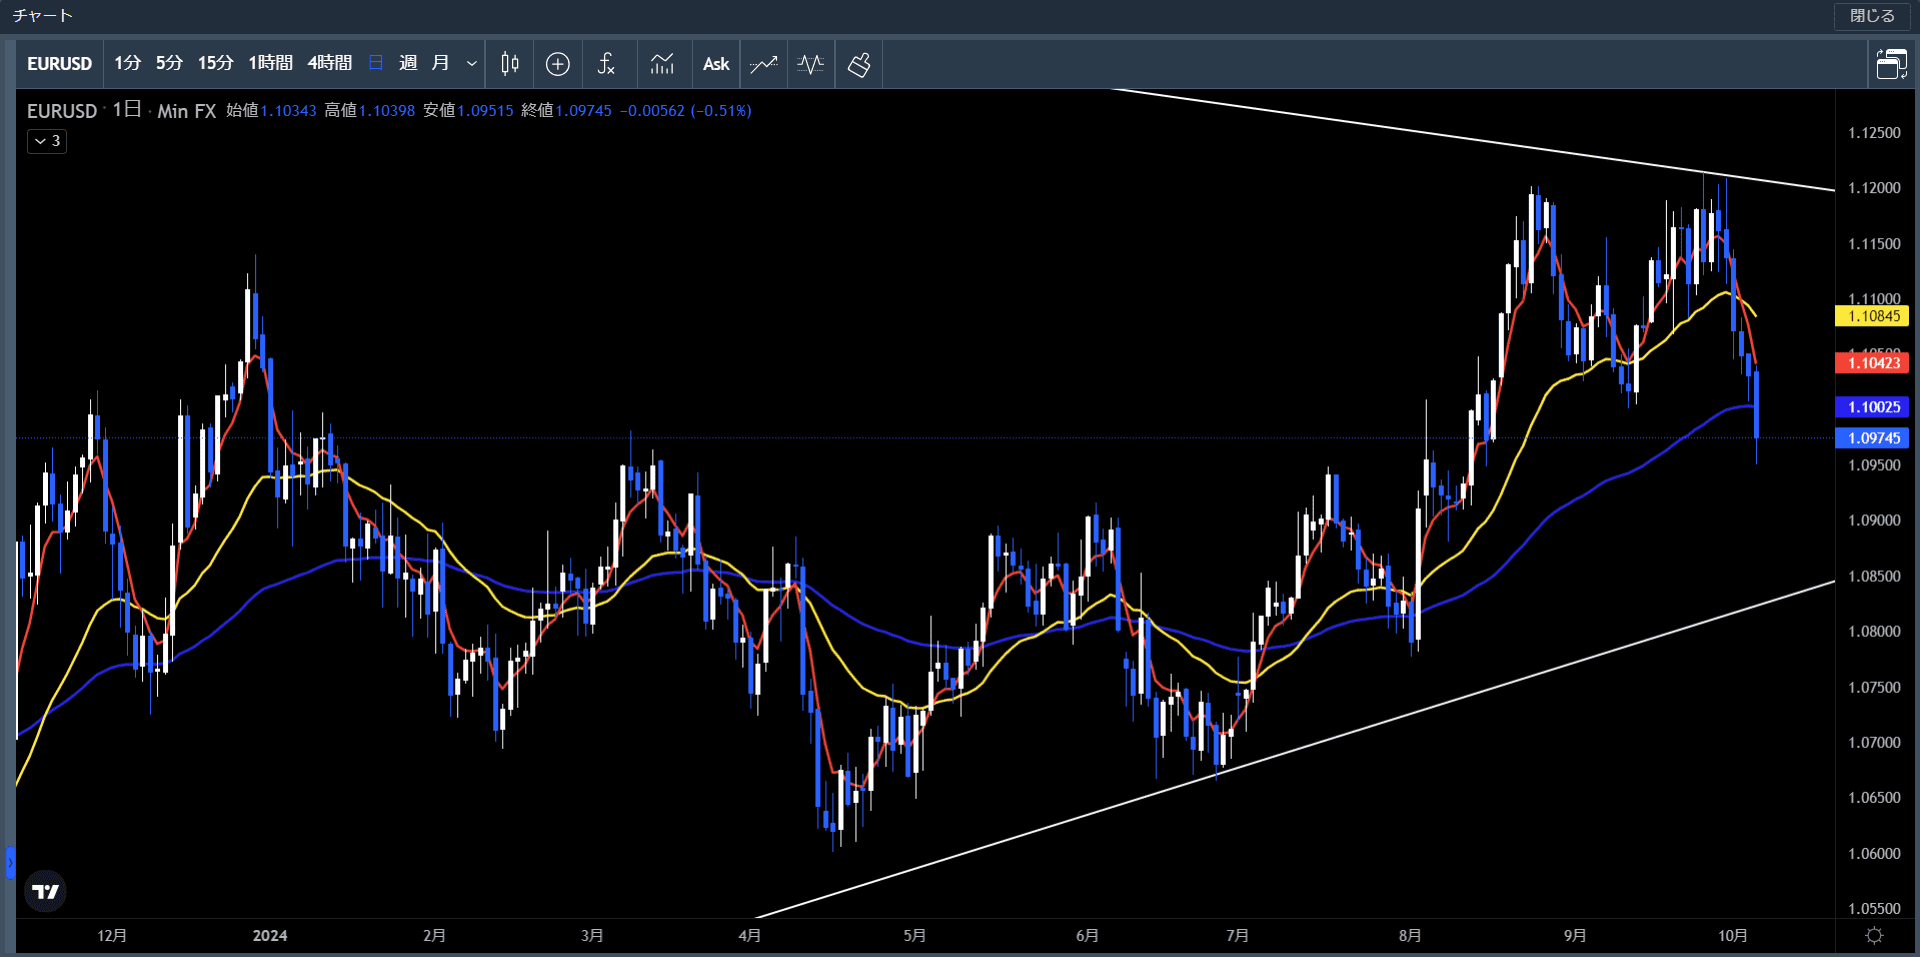Click the TradingView logo
The image size is (1920, 957).
point(45,891)
